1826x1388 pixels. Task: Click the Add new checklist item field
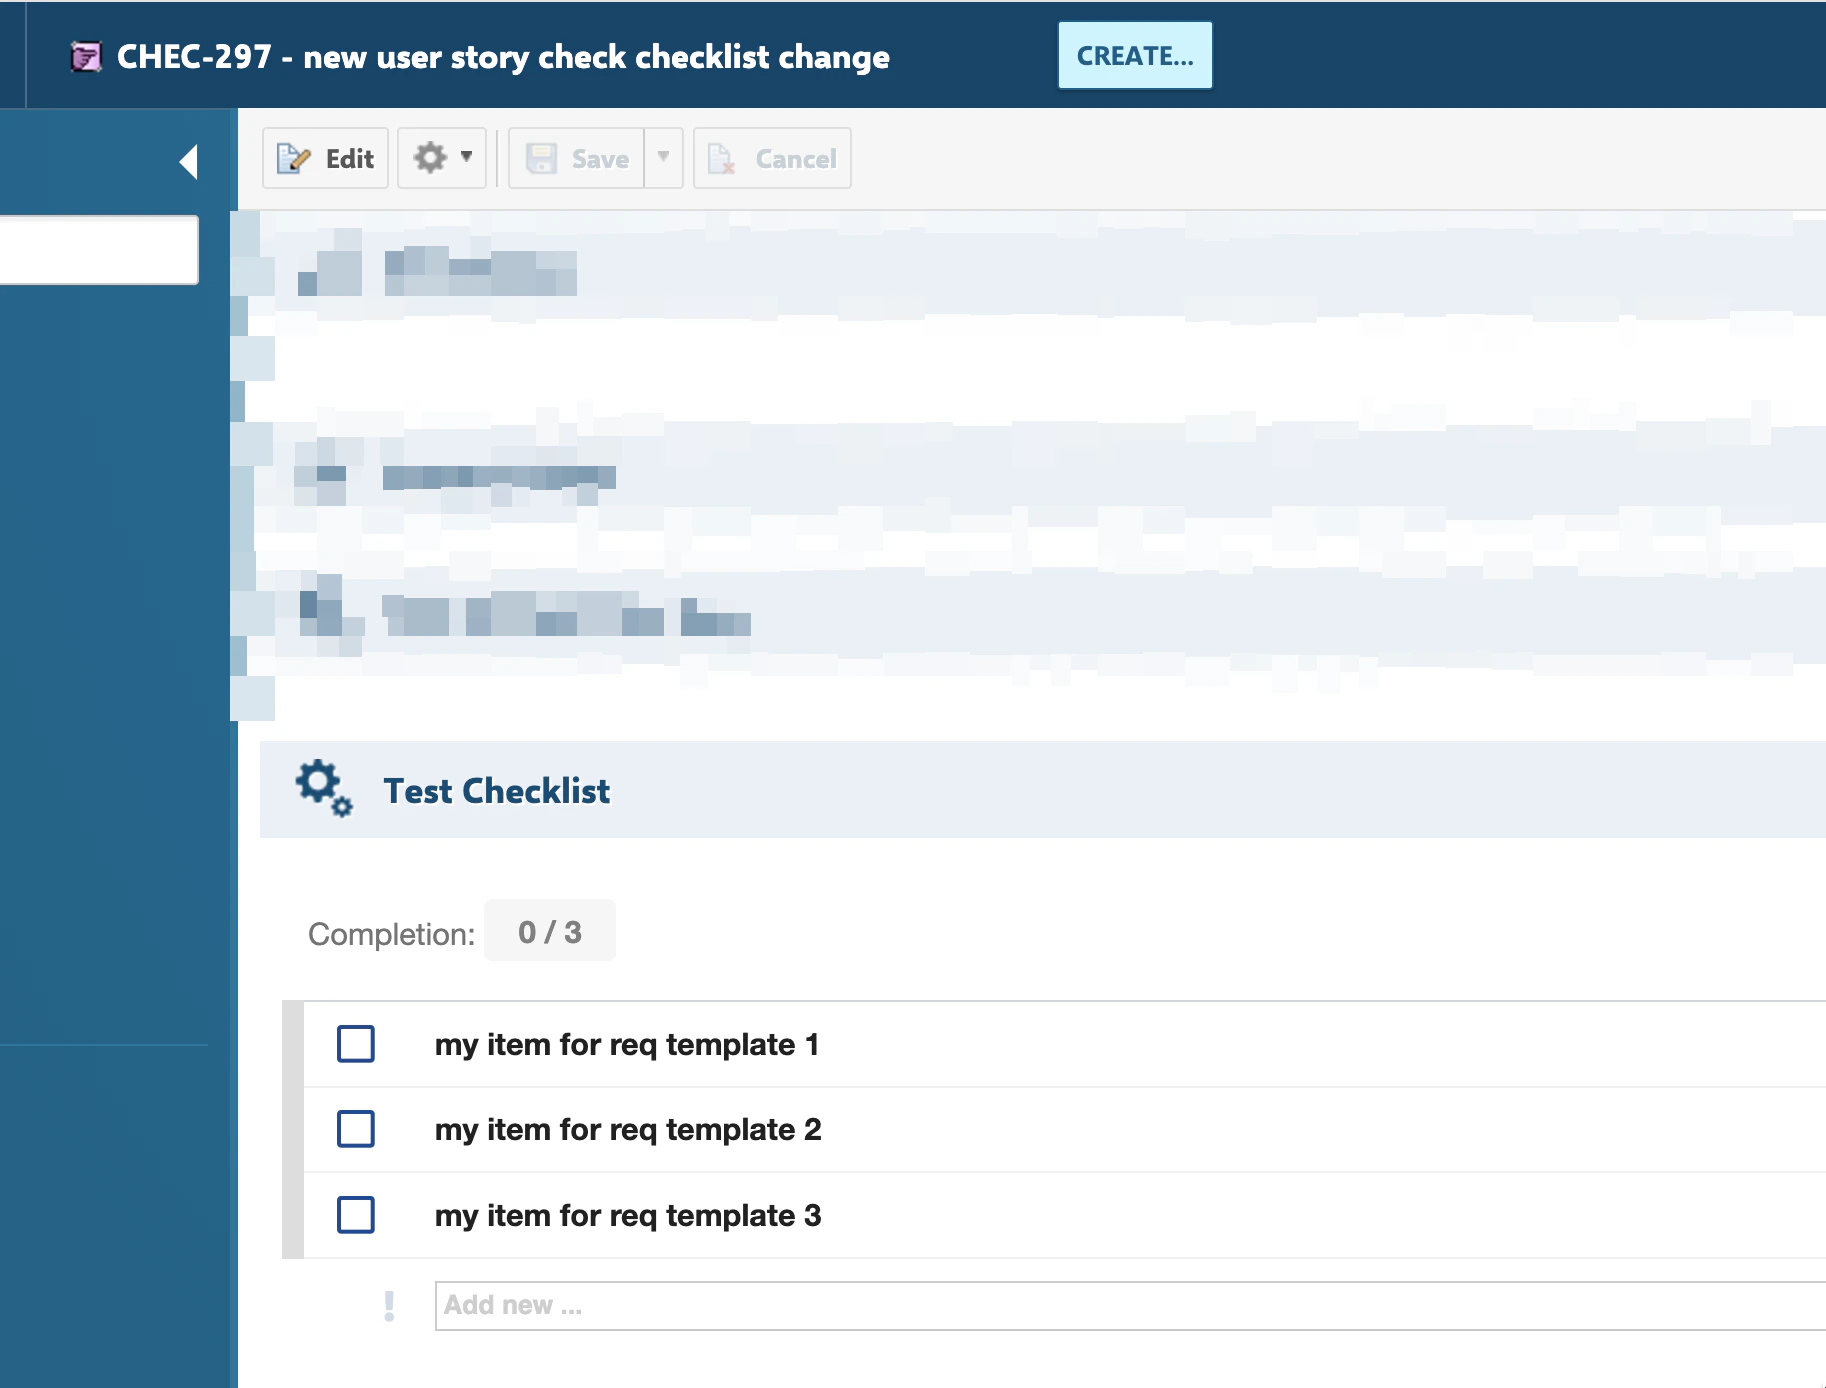700,1305
